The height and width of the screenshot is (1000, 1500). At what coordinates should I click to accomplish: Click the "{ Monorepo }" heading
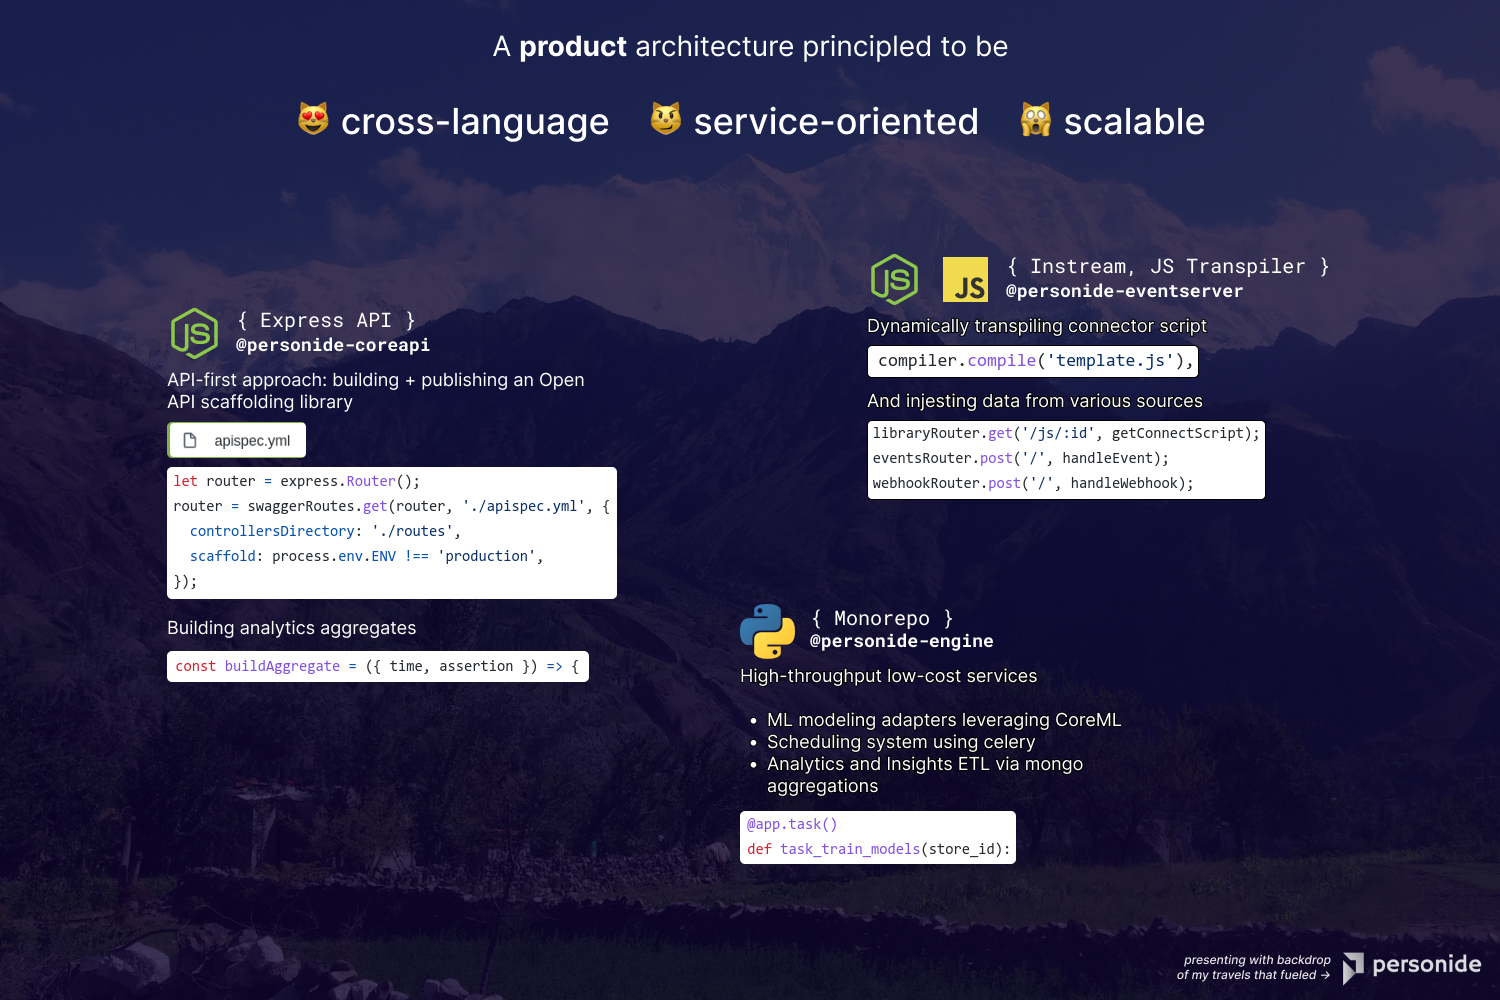[x=882, y=618]
